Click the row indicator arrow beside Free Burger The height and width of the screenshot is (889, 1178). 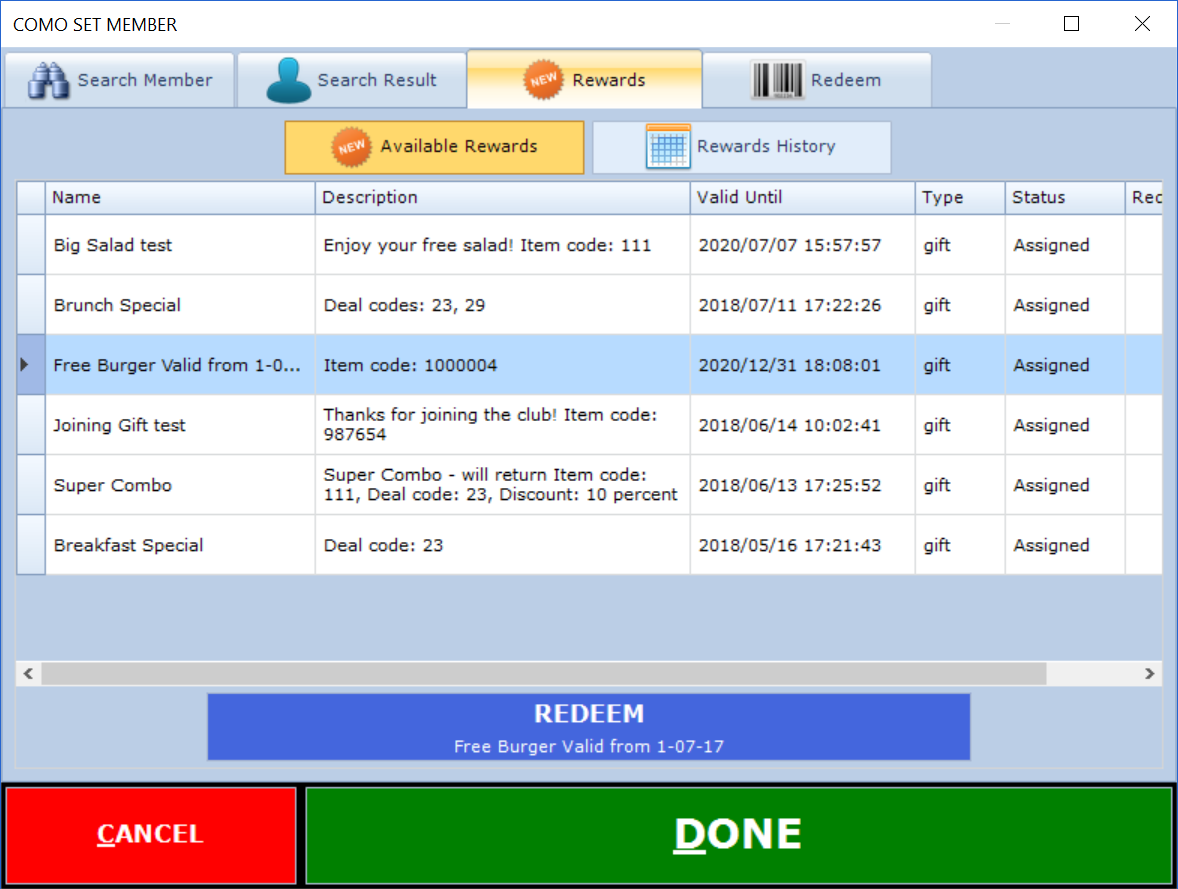tap(26, 365)
